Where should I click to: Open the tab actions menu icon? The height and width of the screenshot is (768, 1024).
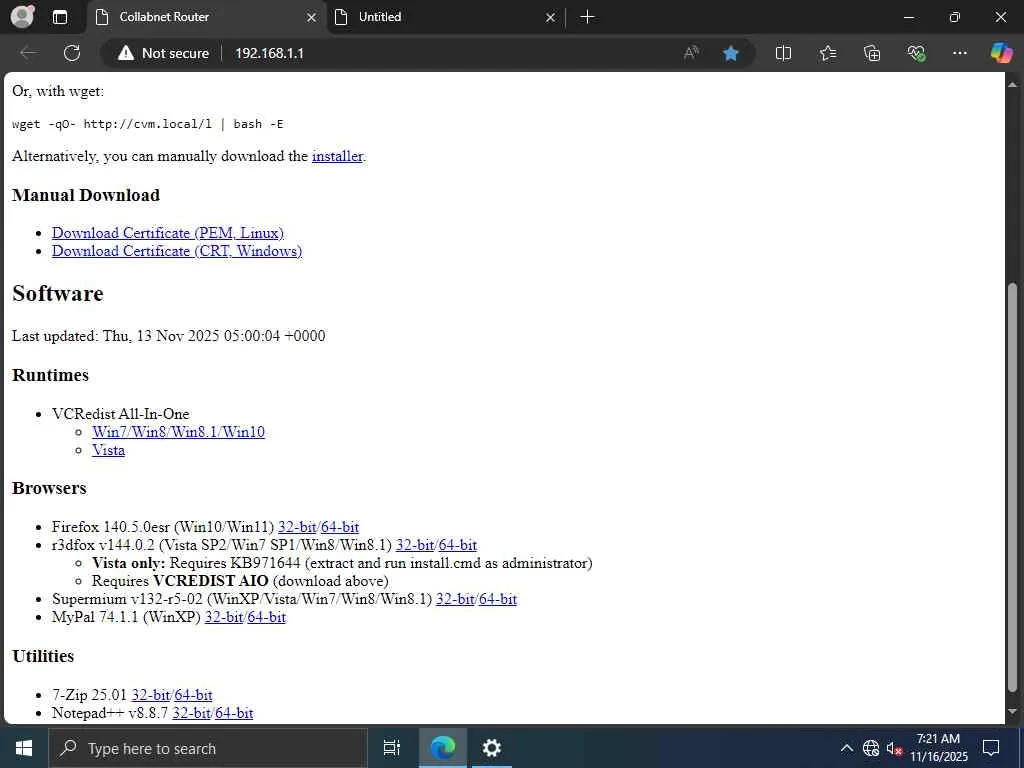coord(60,17)
